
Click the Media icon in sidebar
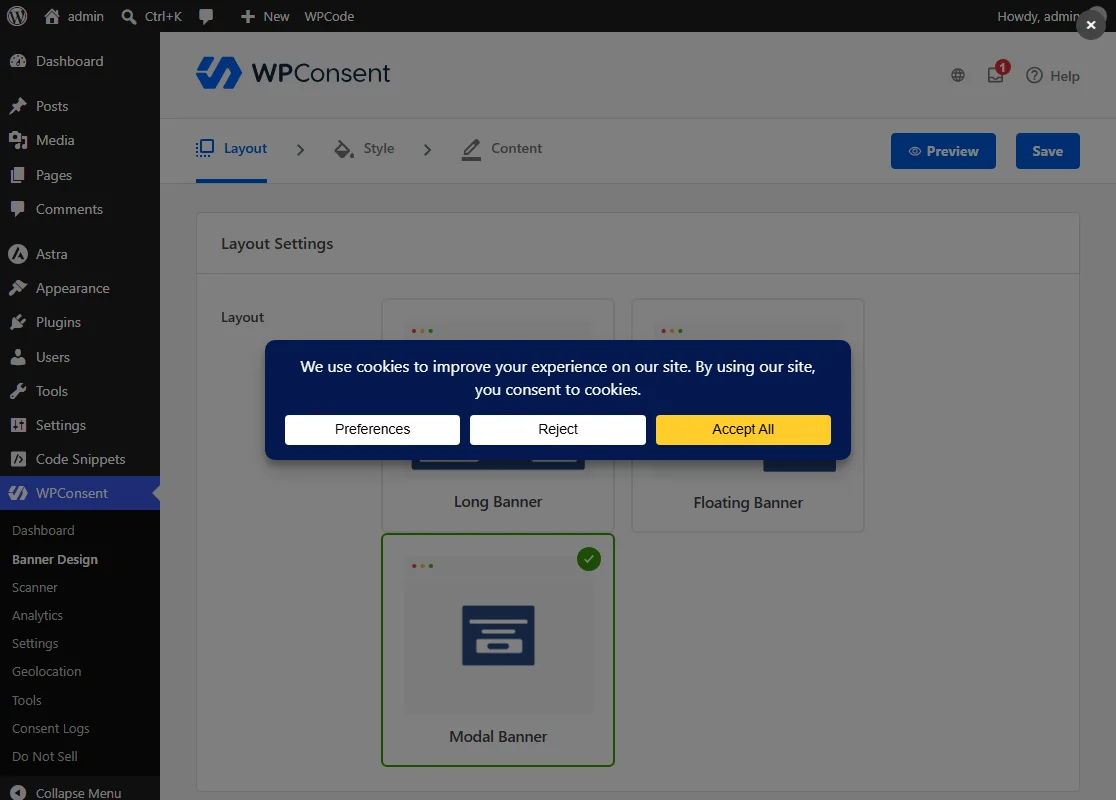click(19, 140)
